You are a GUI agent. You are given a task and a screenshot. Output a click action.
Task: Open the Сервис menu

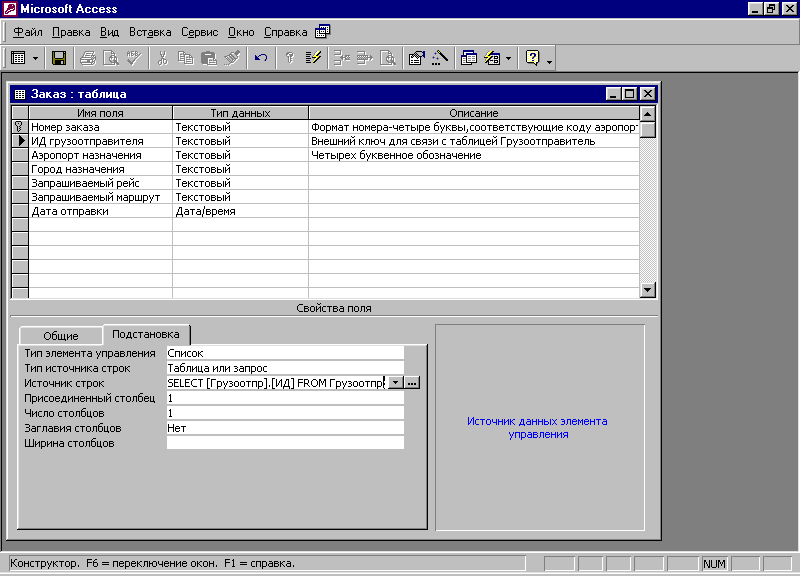coord(199,32)
